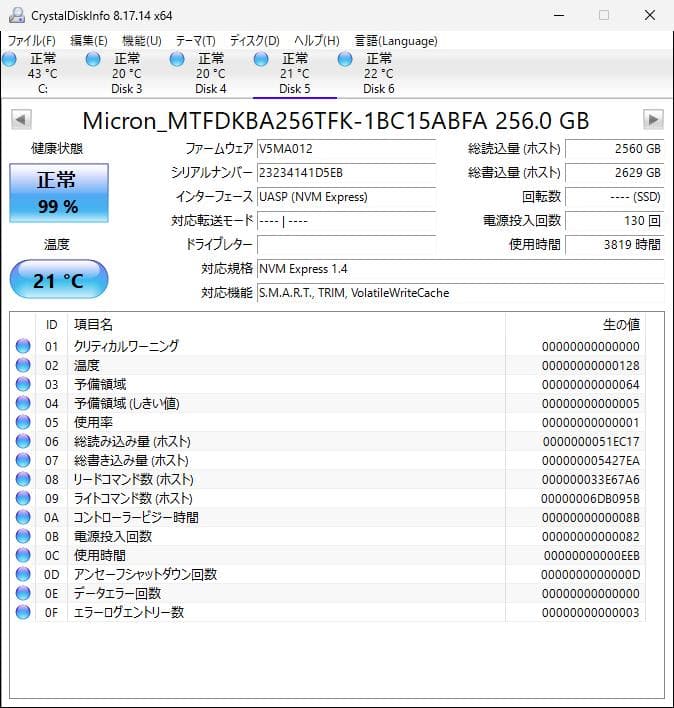Click the power-on count value 130 回
674x708 pixels.
(x=614, y=221)
